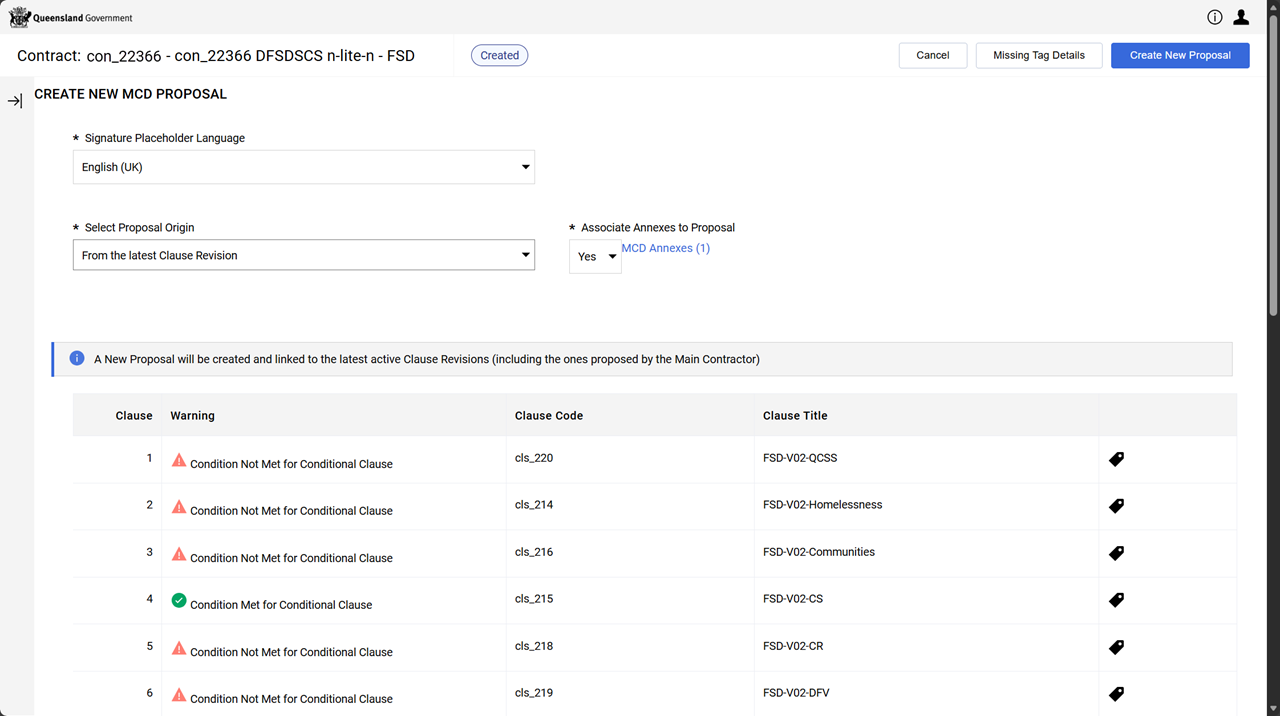Image resolution: width=1280 pixels, height=716 pixels.
Task: Open Missing Tag Details
Action: pos(1038,55)
